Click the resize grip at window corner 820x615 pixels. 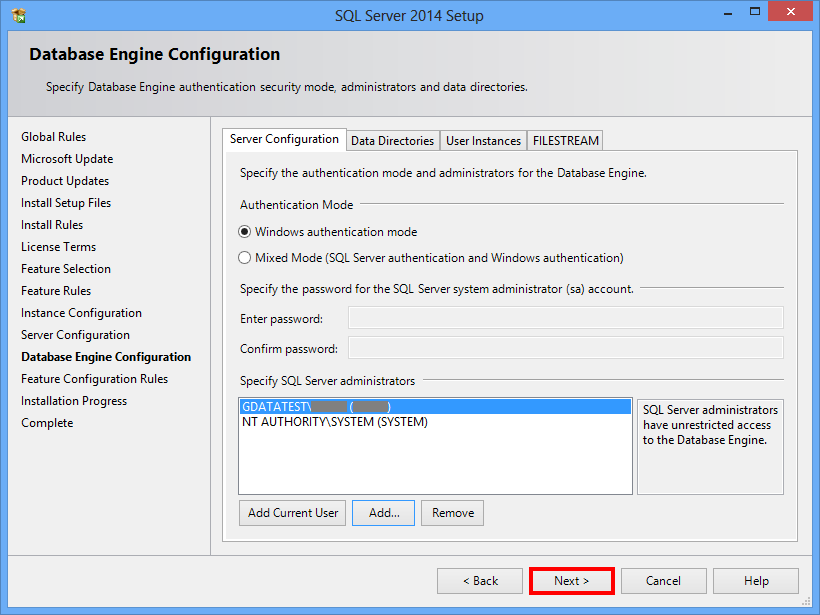(x=806, y=602)
